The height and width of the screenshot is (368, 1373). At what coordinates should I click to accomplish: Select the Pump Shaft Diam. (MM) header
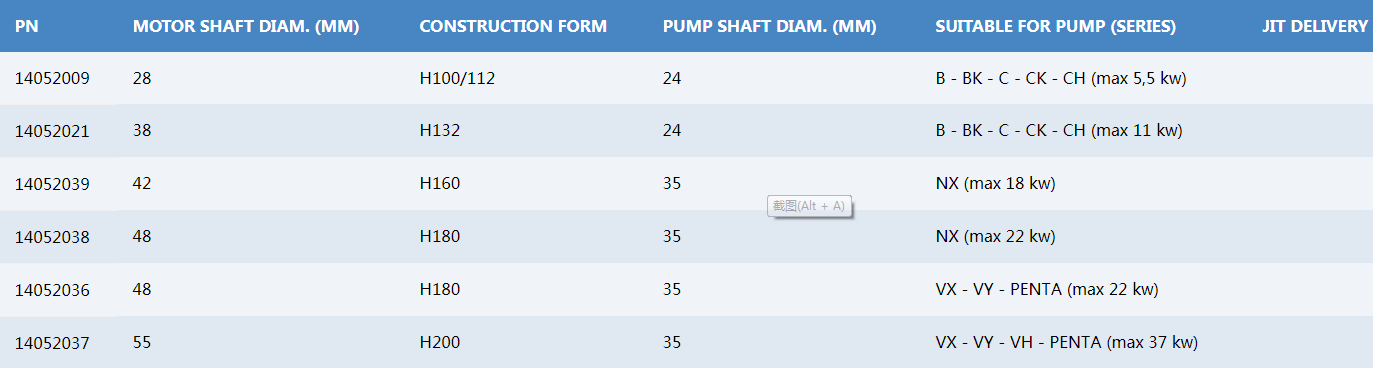[770, 26]
